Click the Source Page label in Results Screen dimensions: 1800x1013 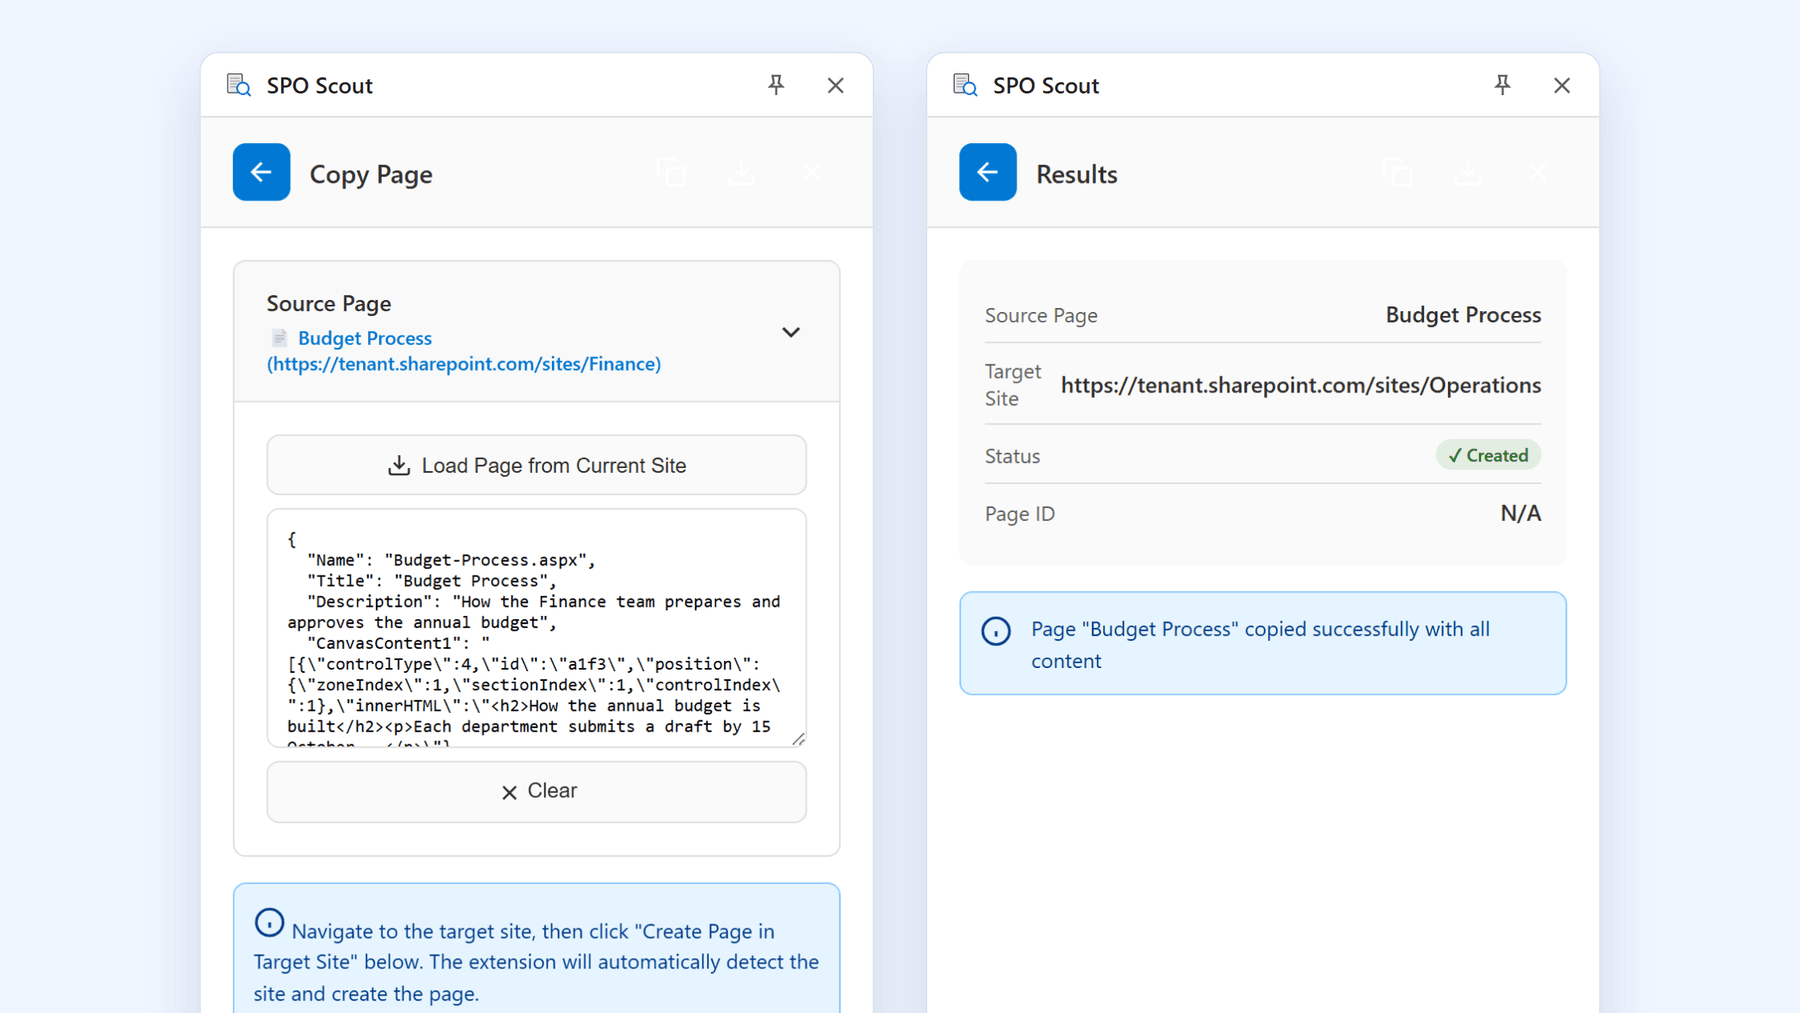(x=1041, y=315)
